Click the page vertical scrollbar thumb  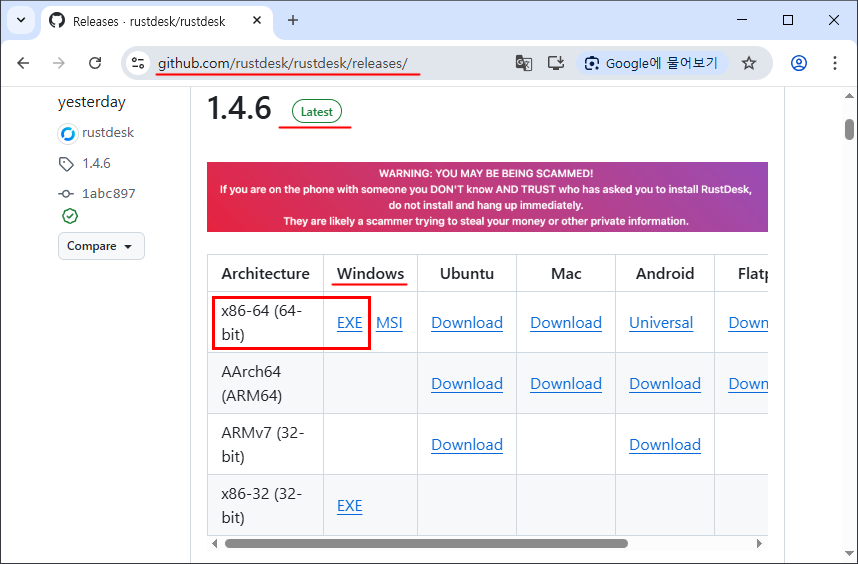849,130
